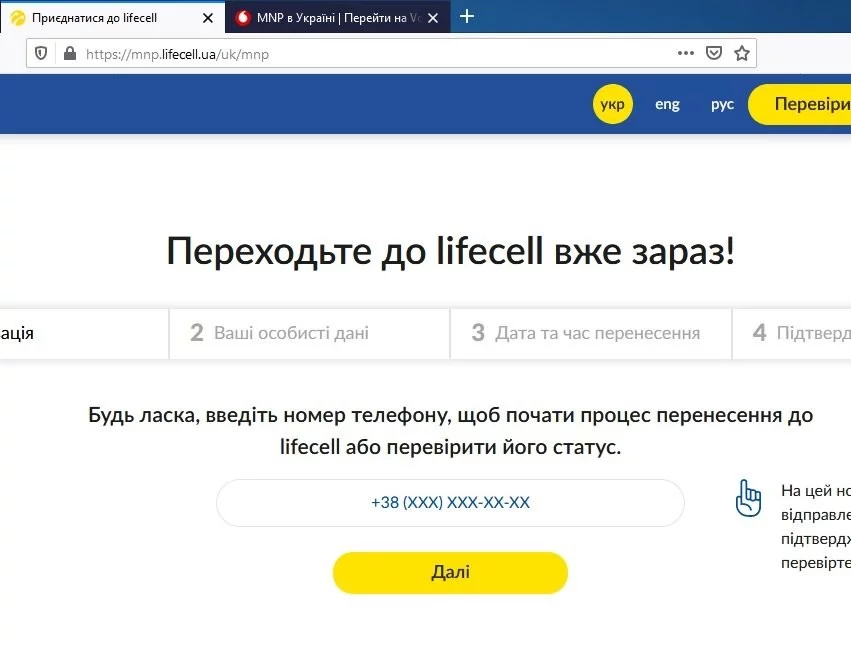Open a new browser tab
The image size is (851, 645).
[466, 16]
